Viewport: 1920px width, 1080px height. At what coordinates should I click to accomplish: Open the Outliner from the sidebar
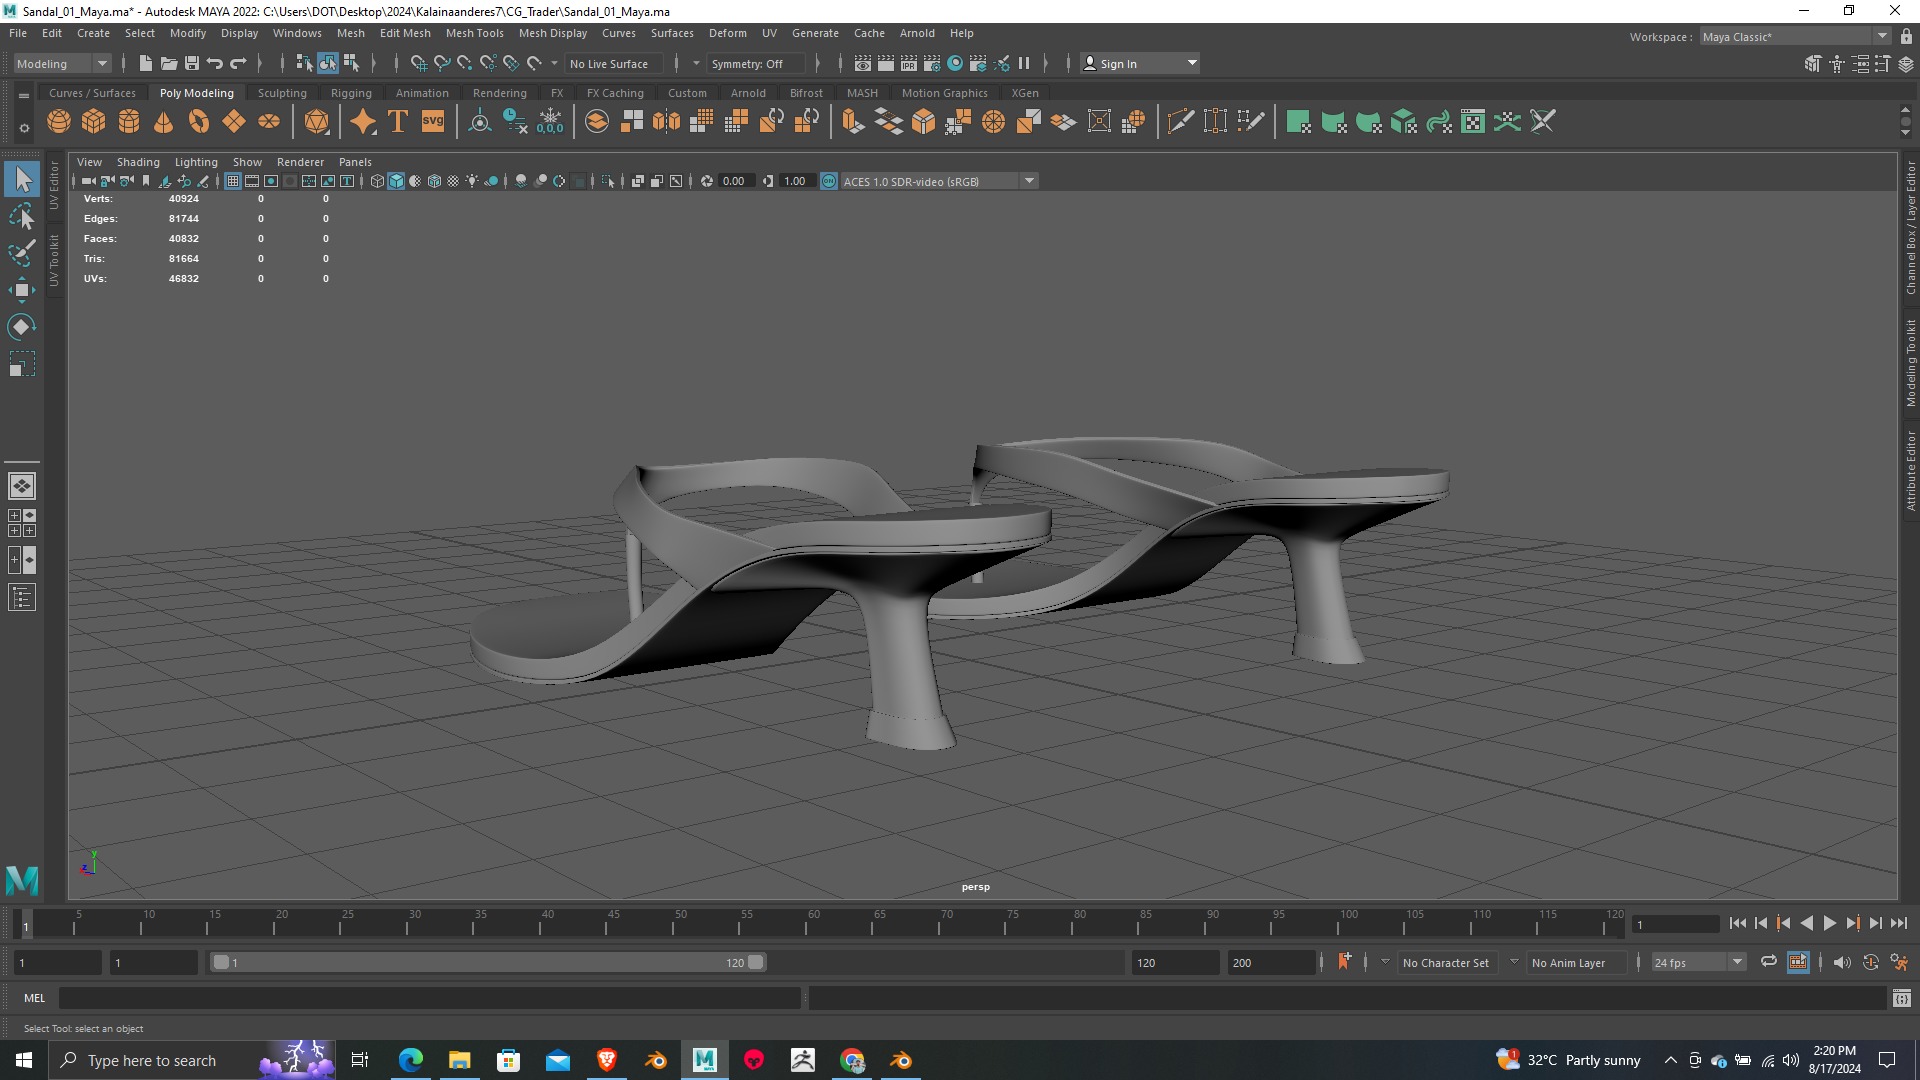(22, 598)
